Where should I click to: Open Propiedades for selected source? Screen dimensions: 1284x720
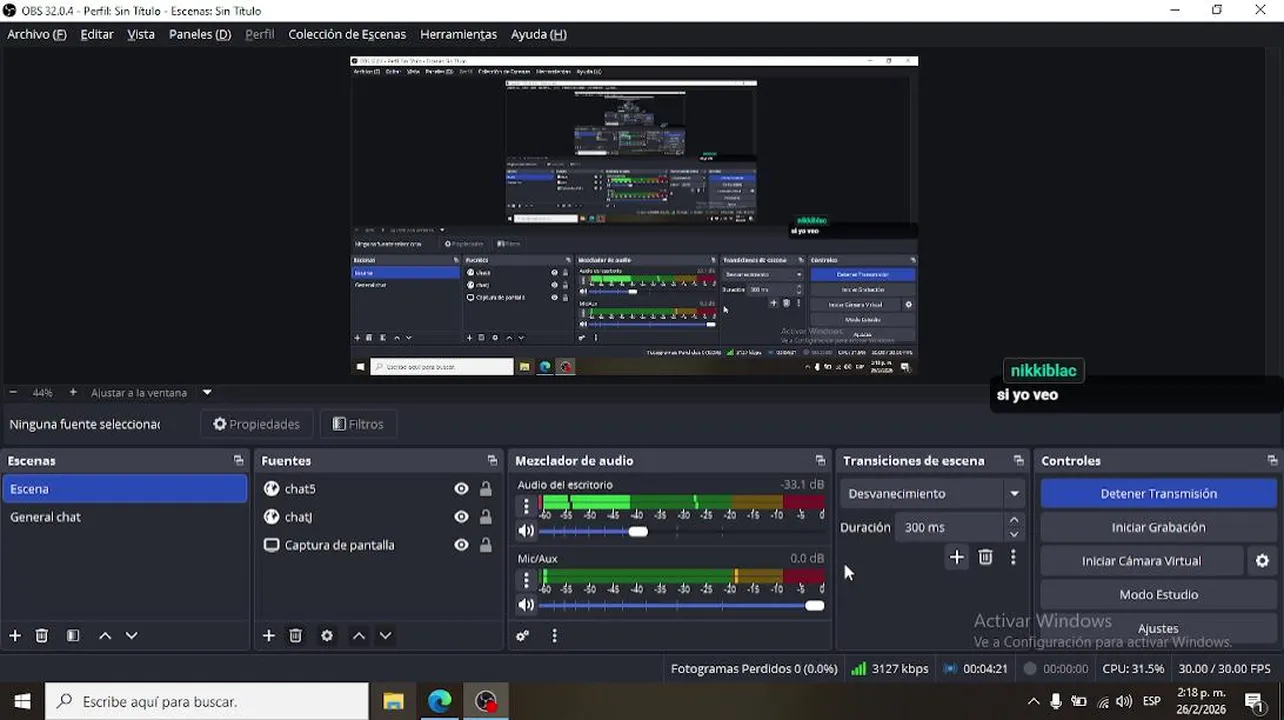256,424
